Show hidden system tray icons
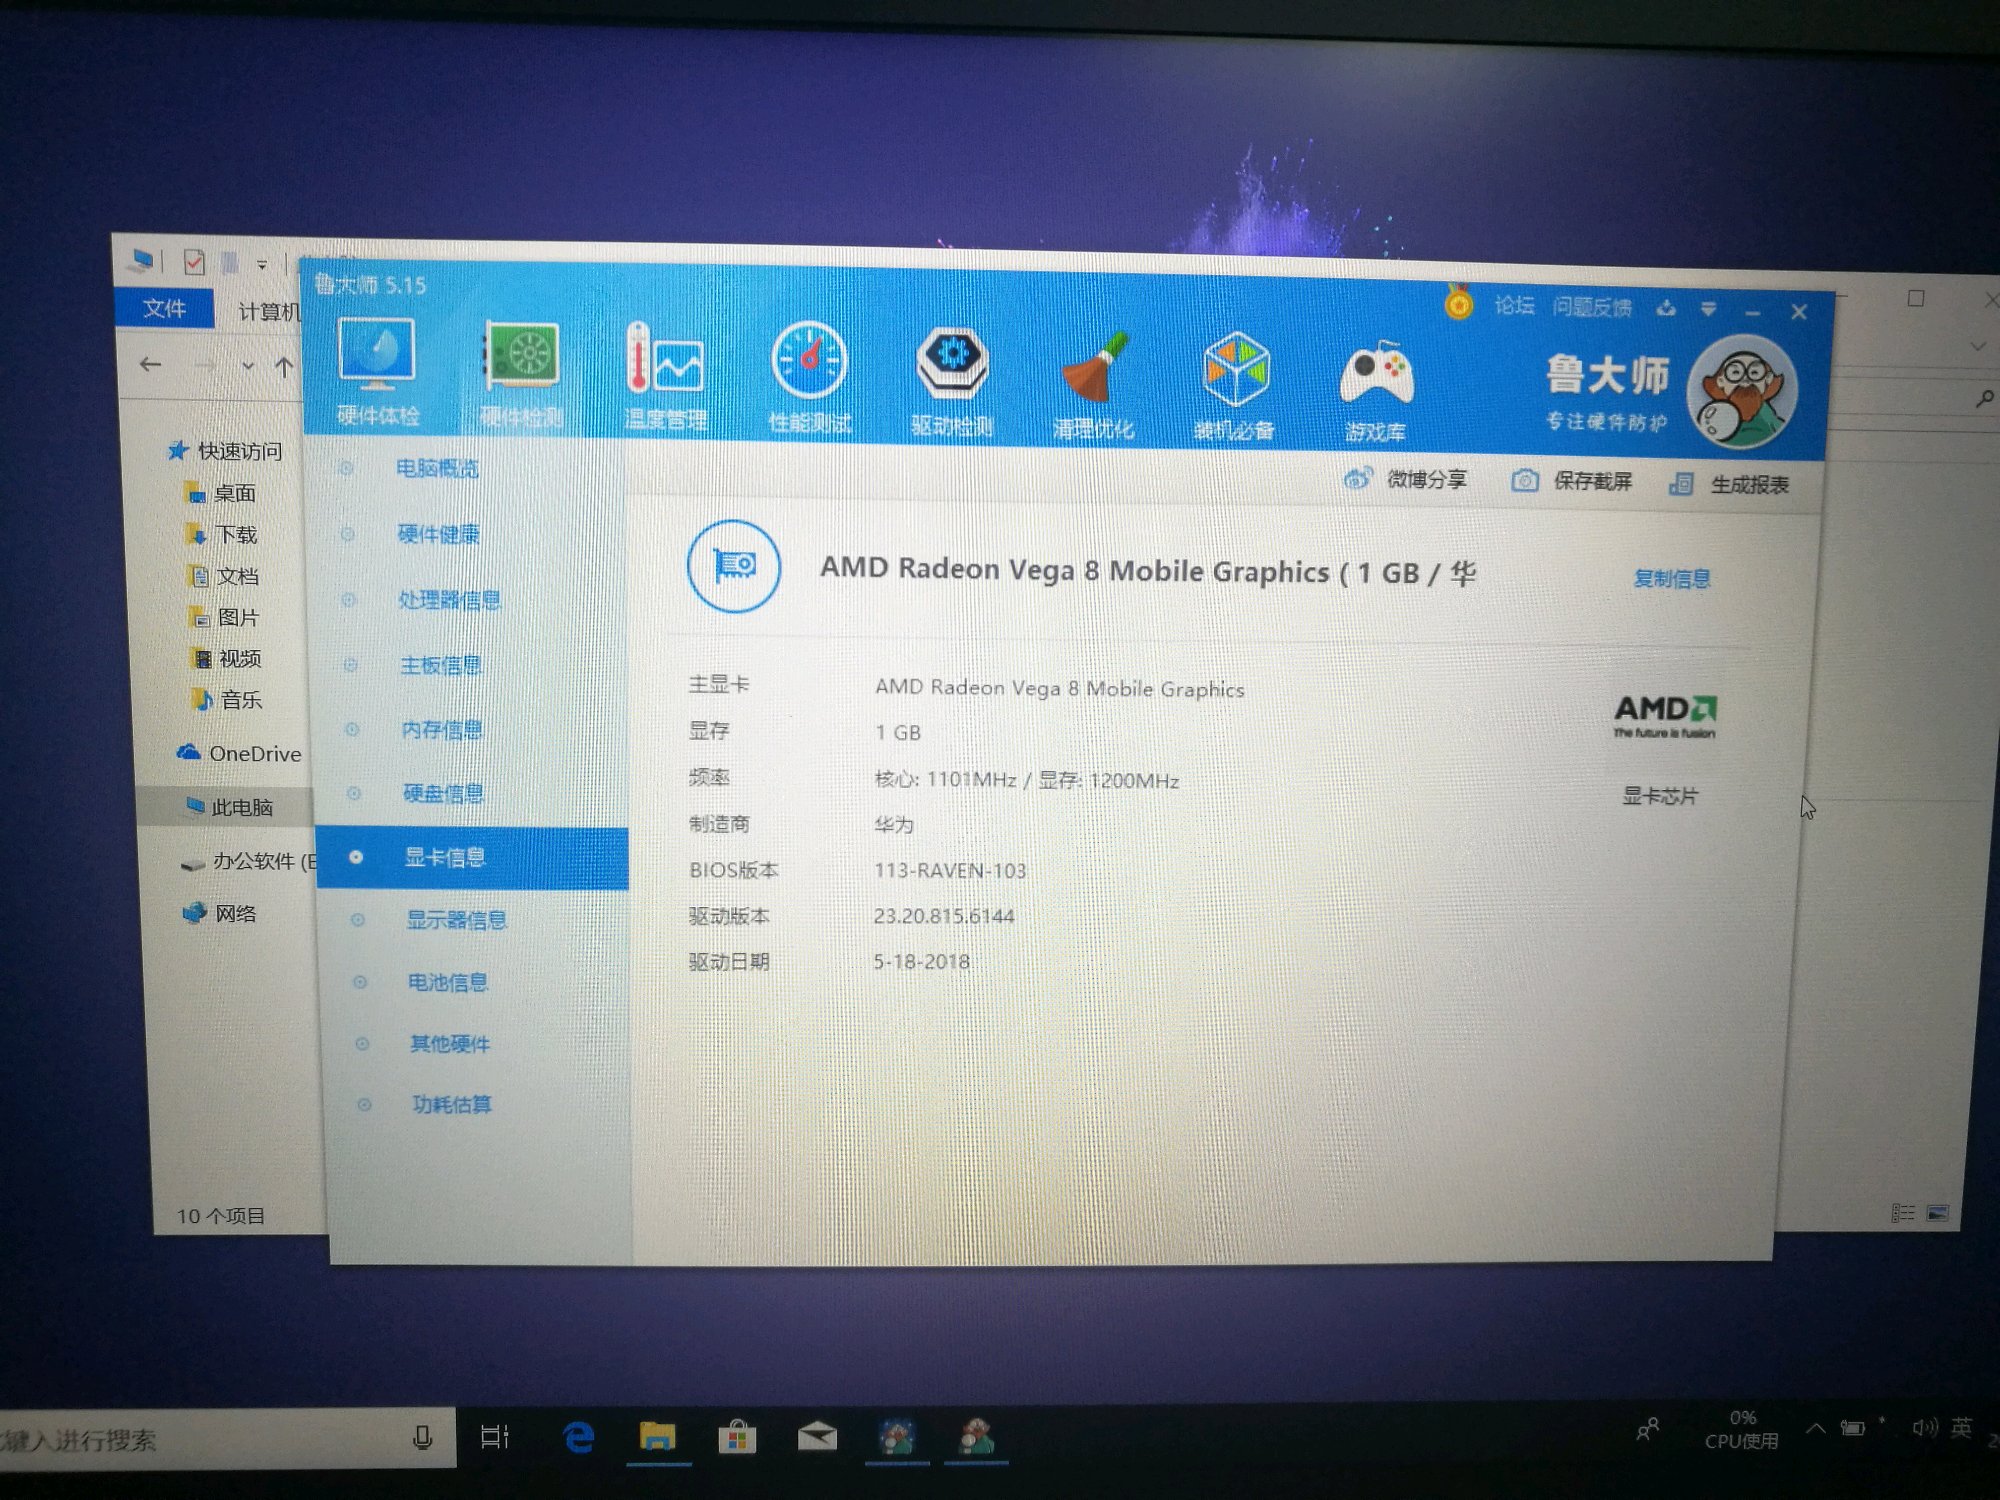Viewport: 2000px width, 1500px height. click(x=1815, y=1429)
